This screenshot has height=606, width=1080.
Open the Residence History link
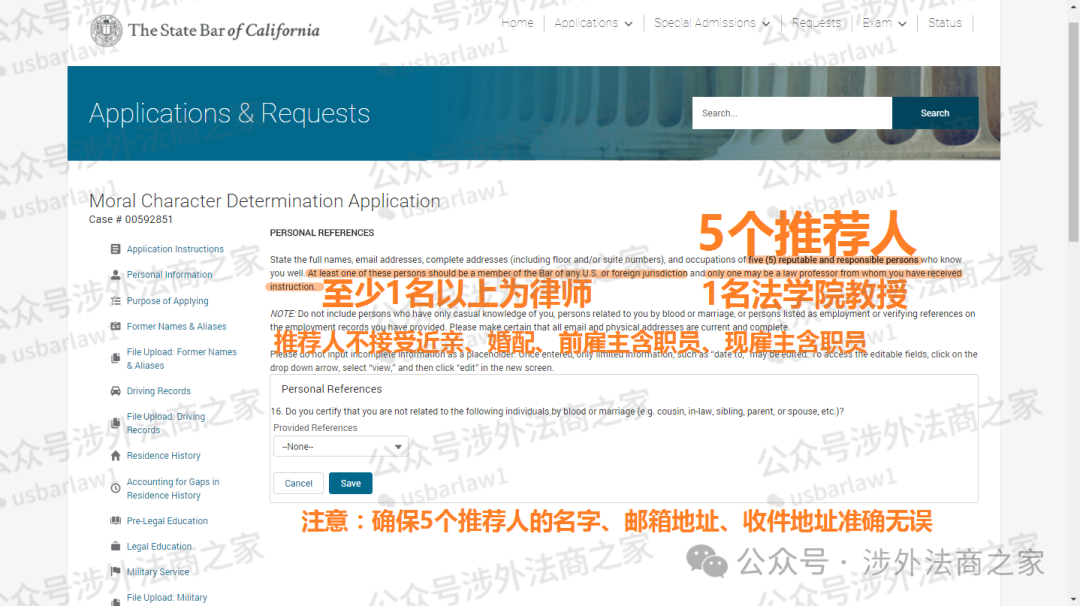click(x=163, y=456)
